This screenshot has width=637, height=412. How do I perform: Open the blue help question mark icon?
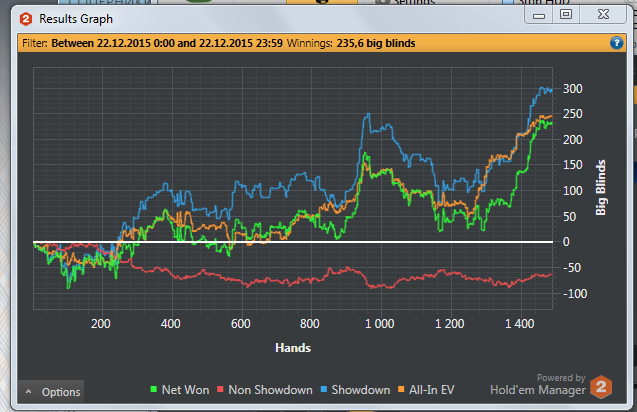pos(616,43)
